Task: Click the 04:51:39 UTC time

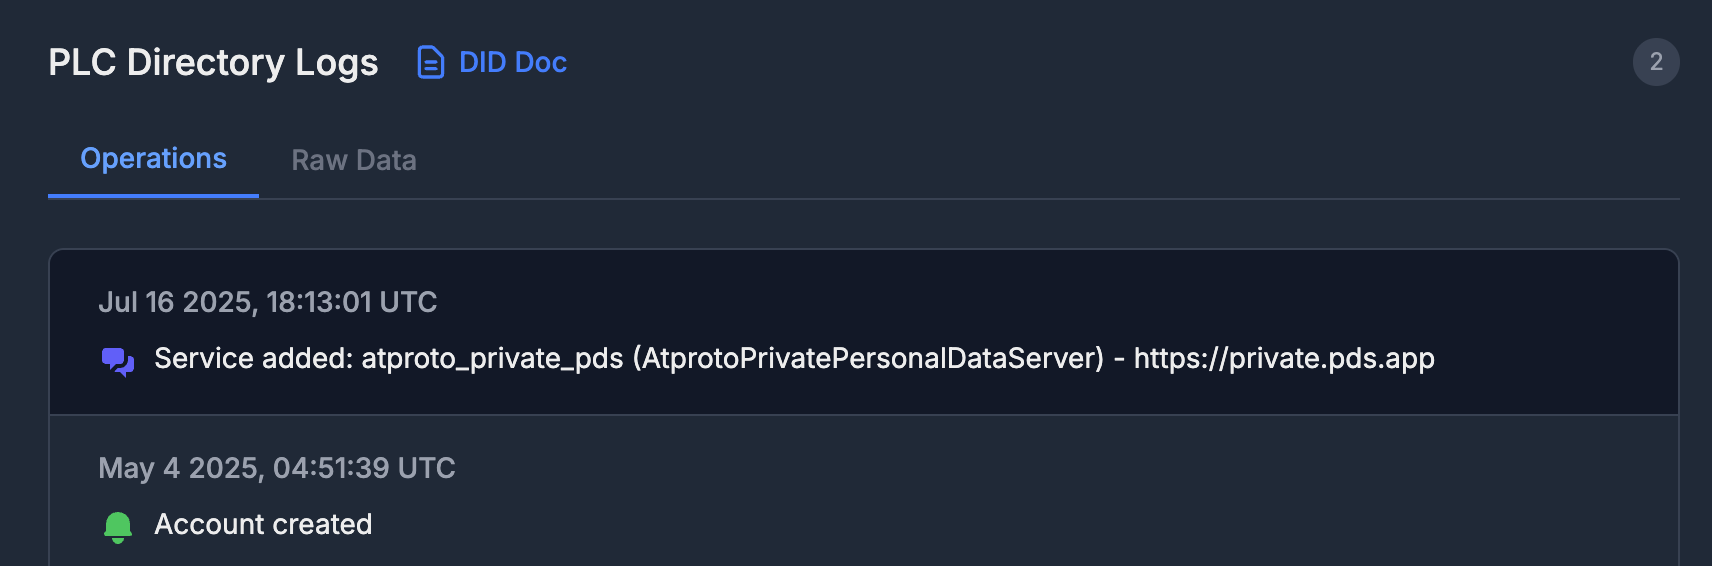Action: [x=364, y=468]
